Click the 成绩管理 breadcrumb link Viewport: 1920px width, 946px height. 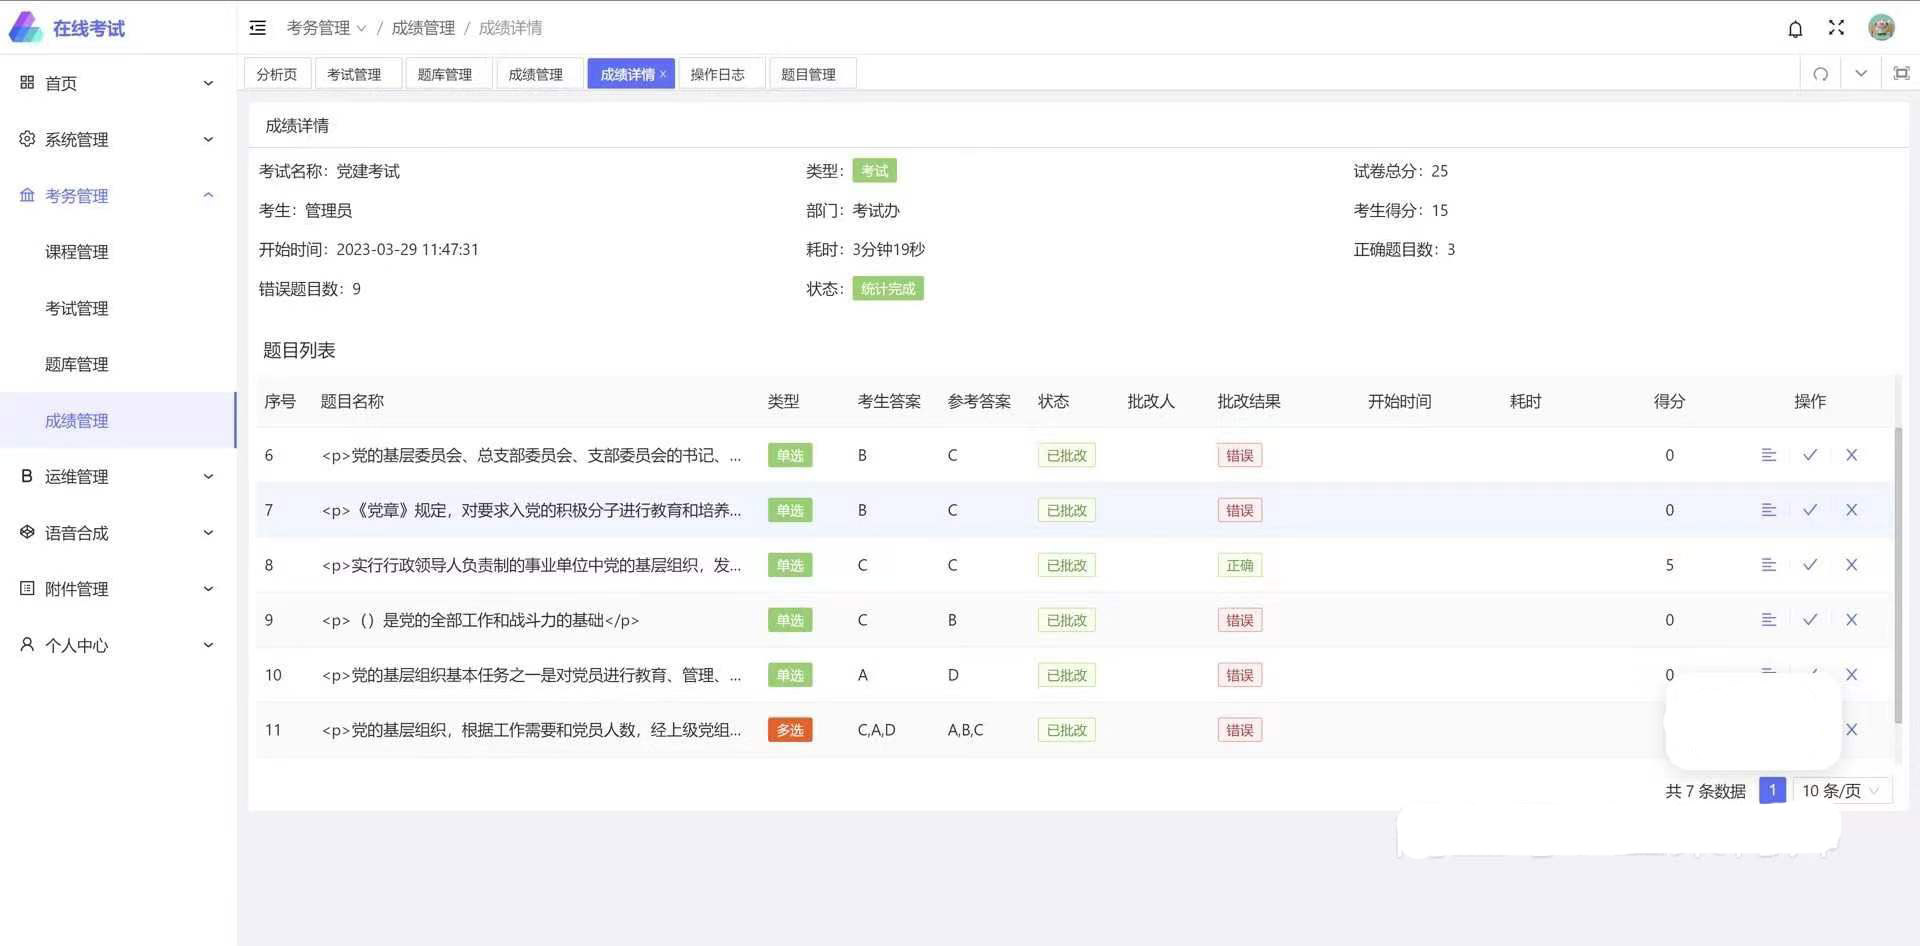423,28
